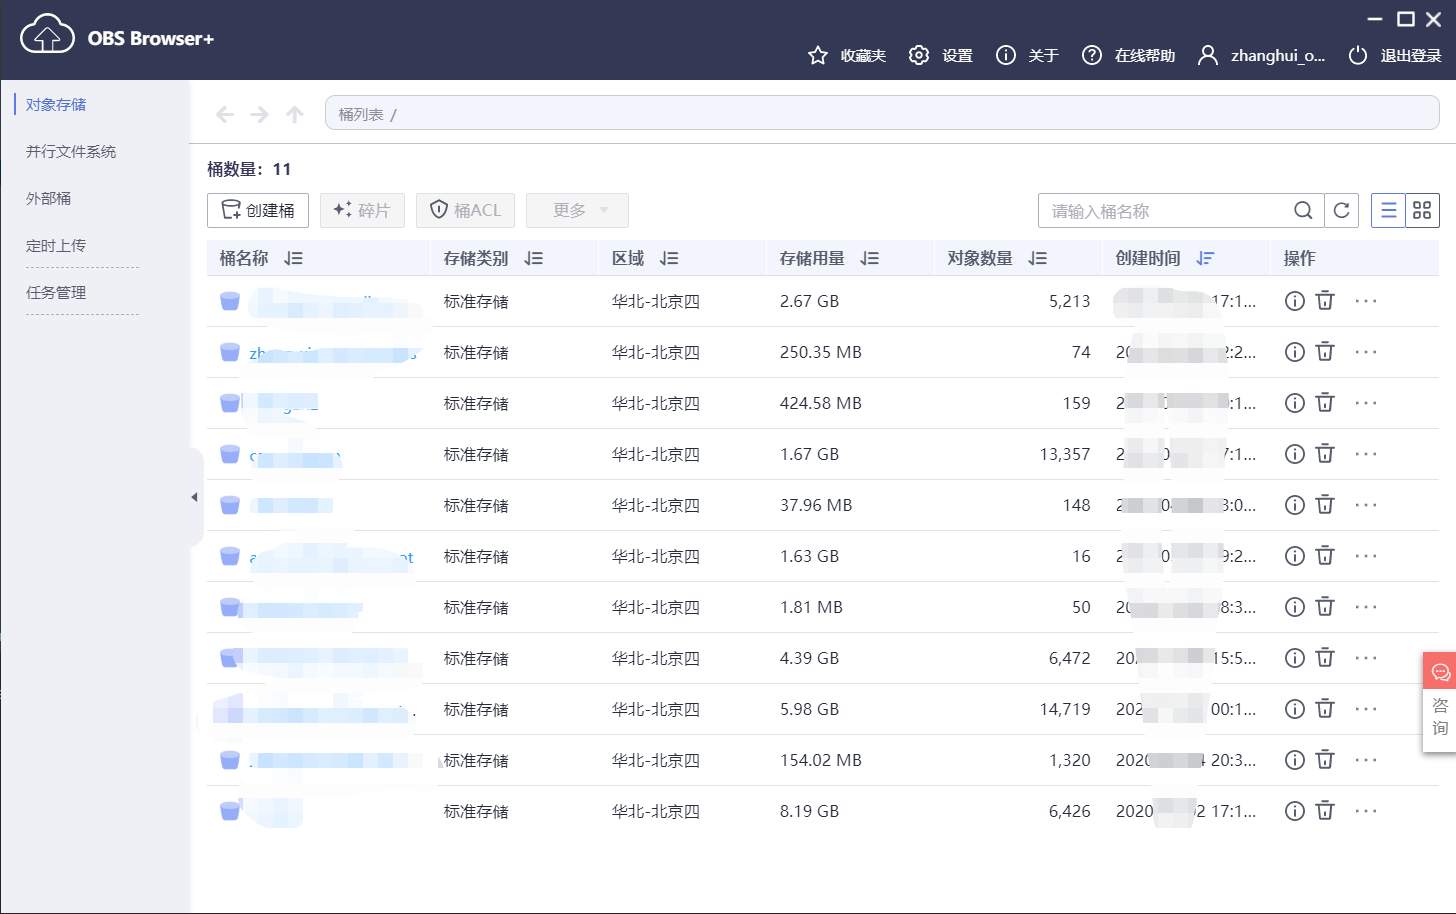Image resolution: width=1456 pixels, height=914 pixels.
Task: Click 退出登录 to log out
Action: pyautogui.click(x=1394, y=55)
